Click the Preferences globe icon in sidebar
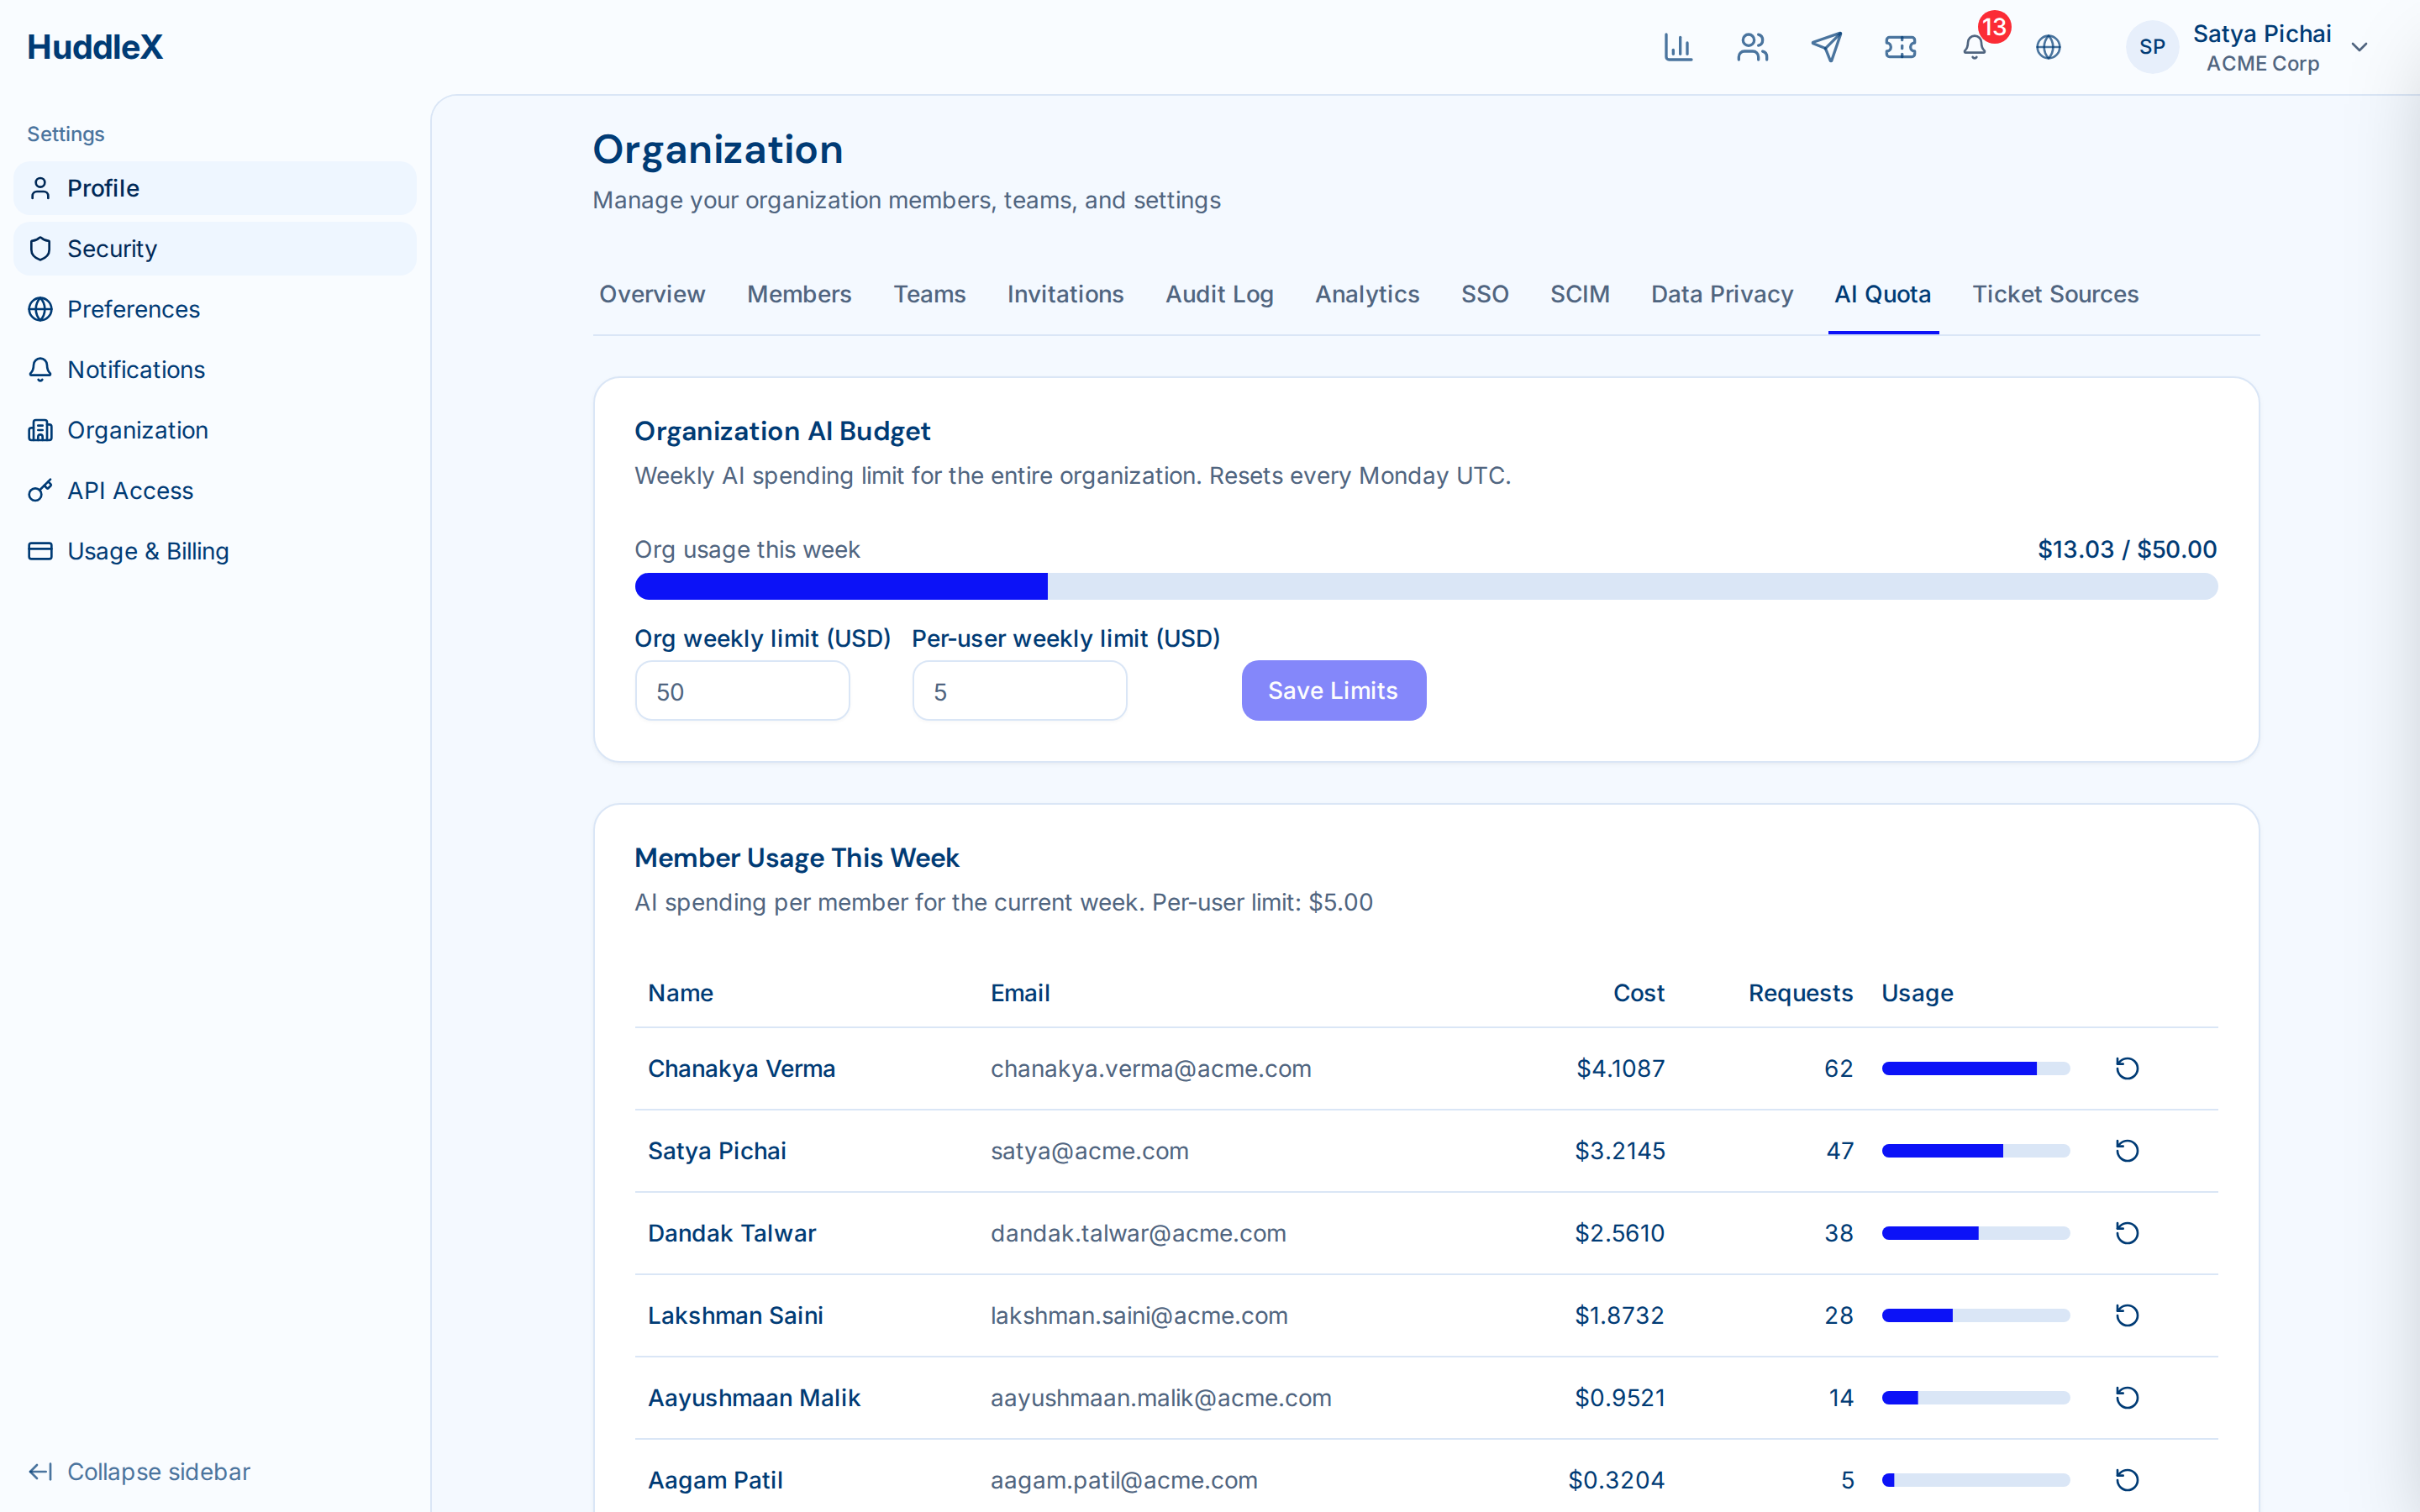 click(40, 309)
